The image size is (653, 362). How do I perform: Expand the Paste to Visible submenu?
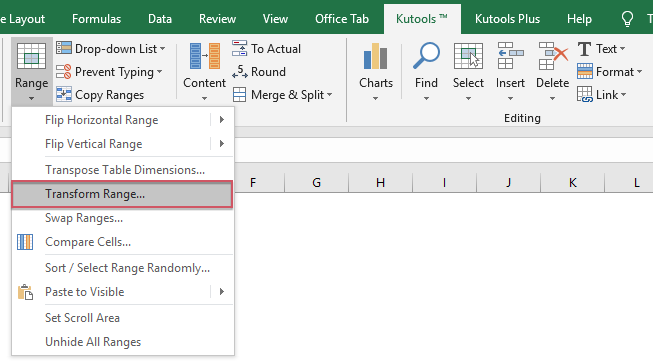coord(222,292)
